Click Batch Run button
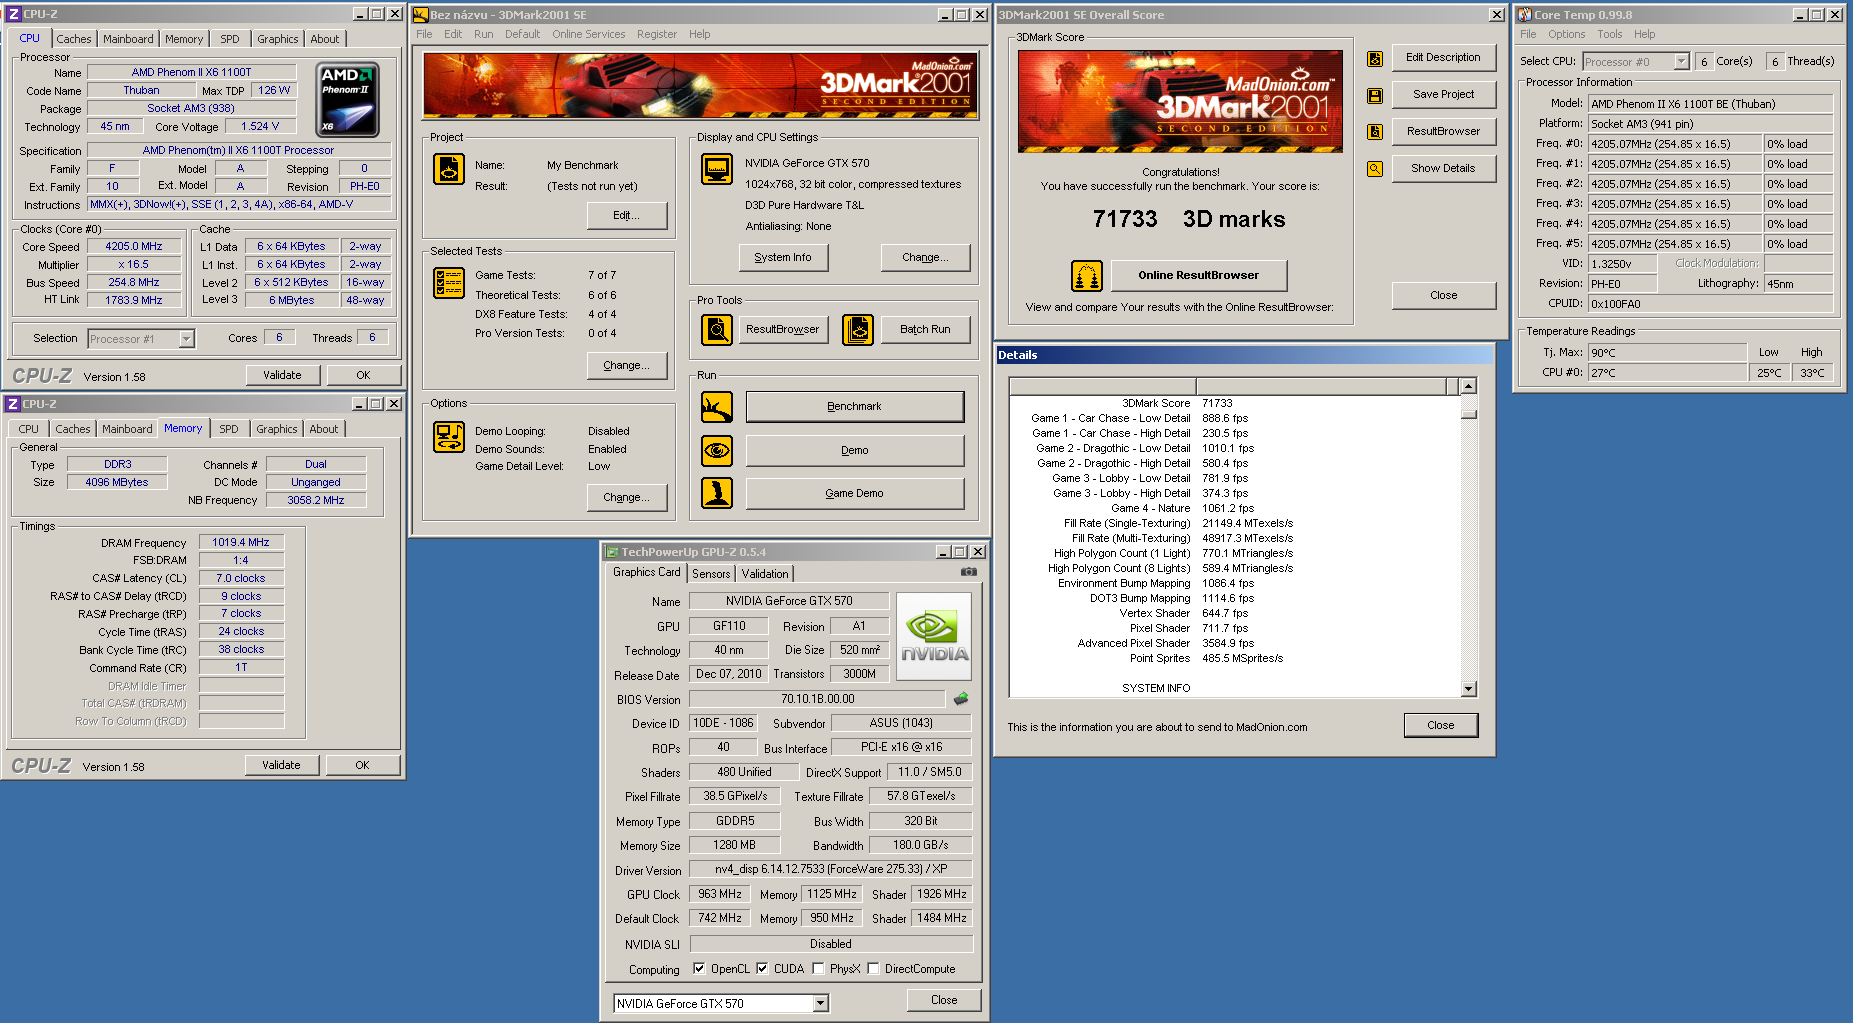This screenshot has height=1023, width=1853. (x=925, y=329)
